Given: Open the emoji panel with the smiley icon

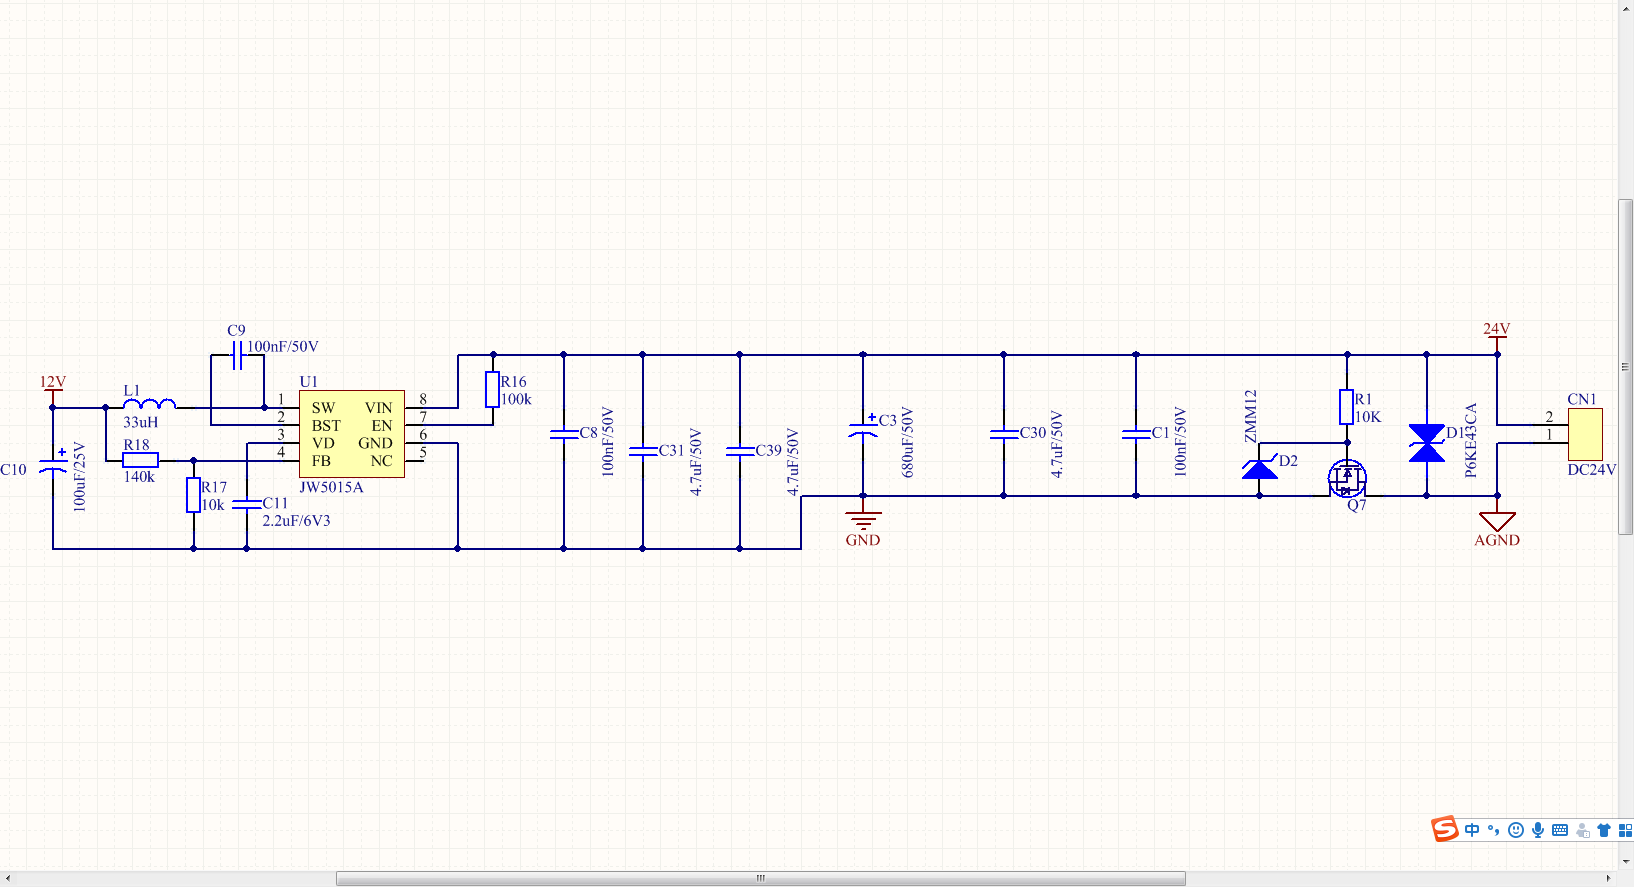Looking at the screenshot, I should coord(1516,830).
